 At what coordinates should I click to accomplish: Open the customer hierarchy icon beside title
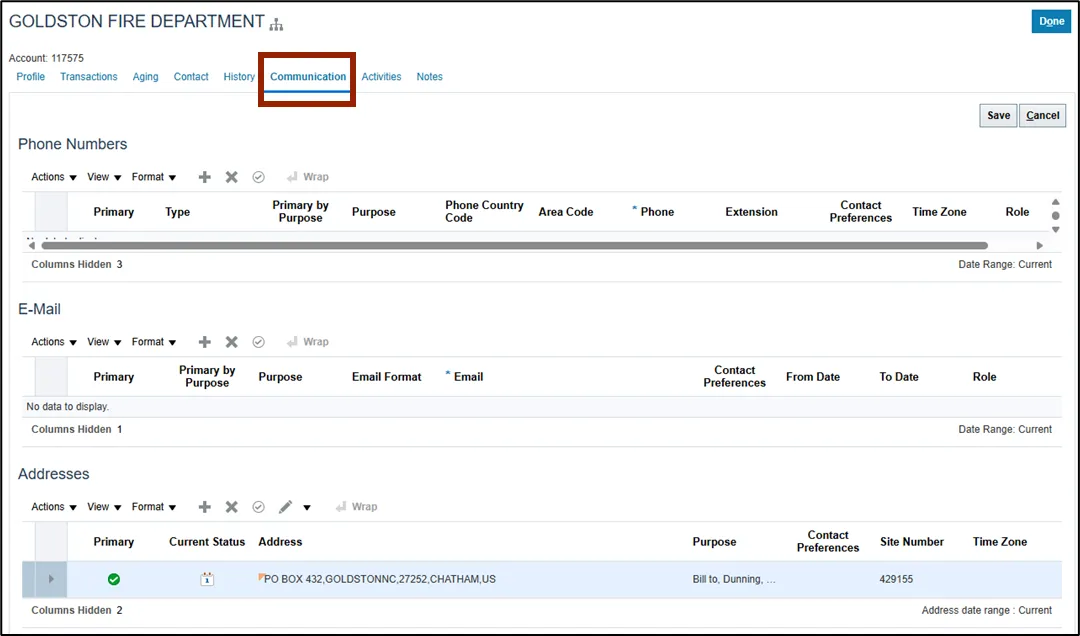[x=276, y=25]
